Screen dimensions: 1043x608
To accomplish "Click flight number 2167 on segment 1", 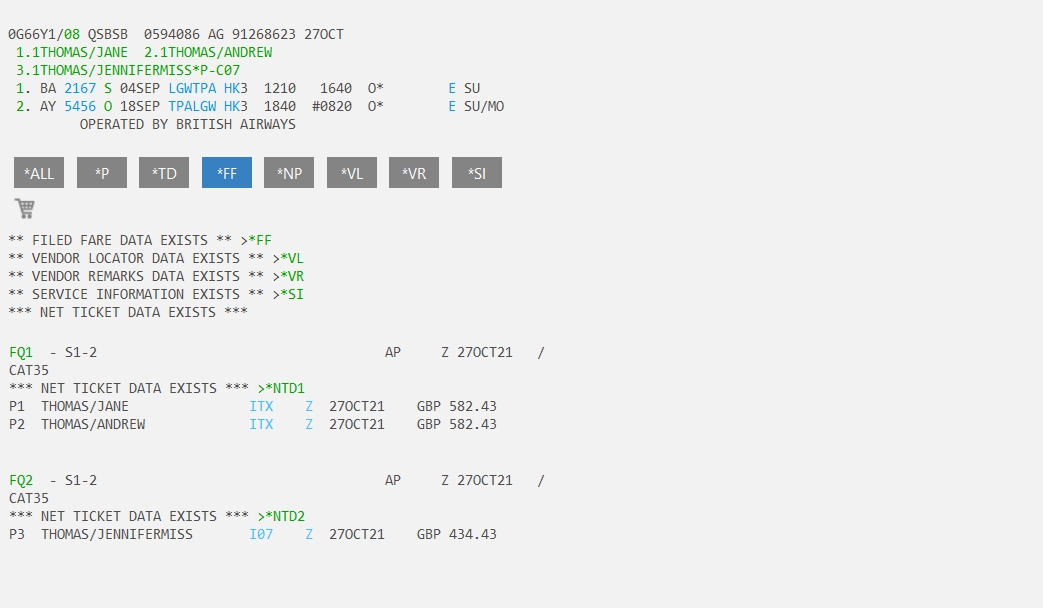I will [80, 88].
